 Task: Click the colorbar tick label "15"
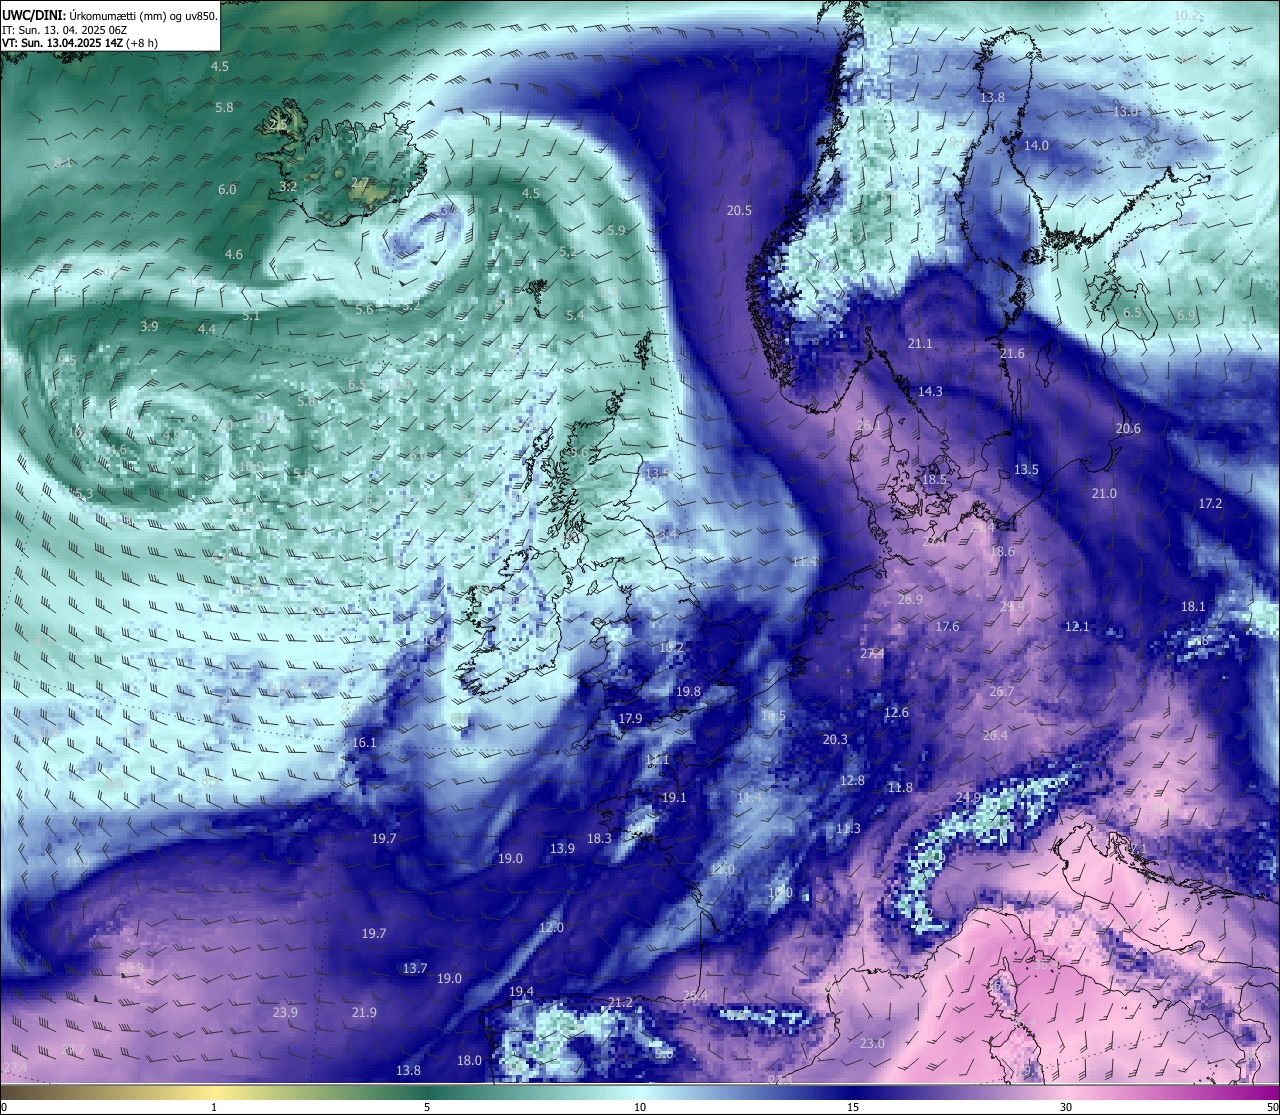tap(853, 1107)
